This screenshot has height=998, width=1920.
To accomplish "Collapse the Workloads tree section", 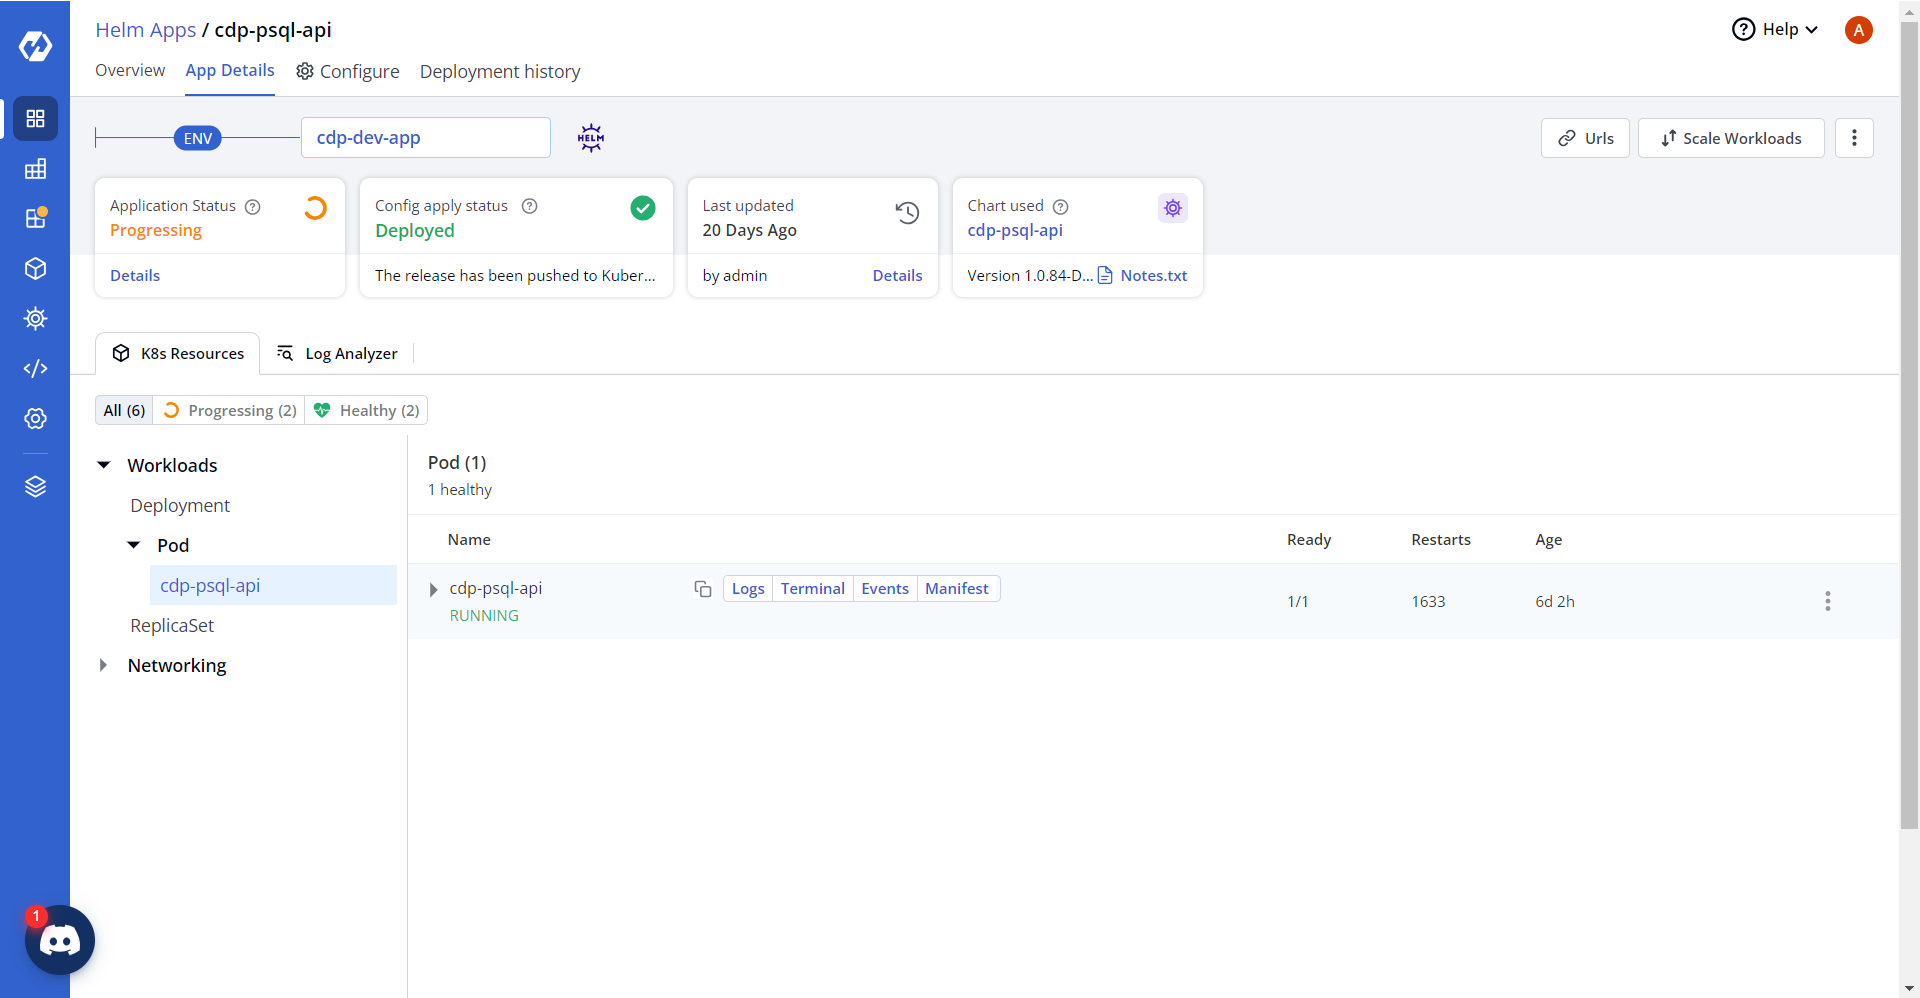I will pos(103,465).
